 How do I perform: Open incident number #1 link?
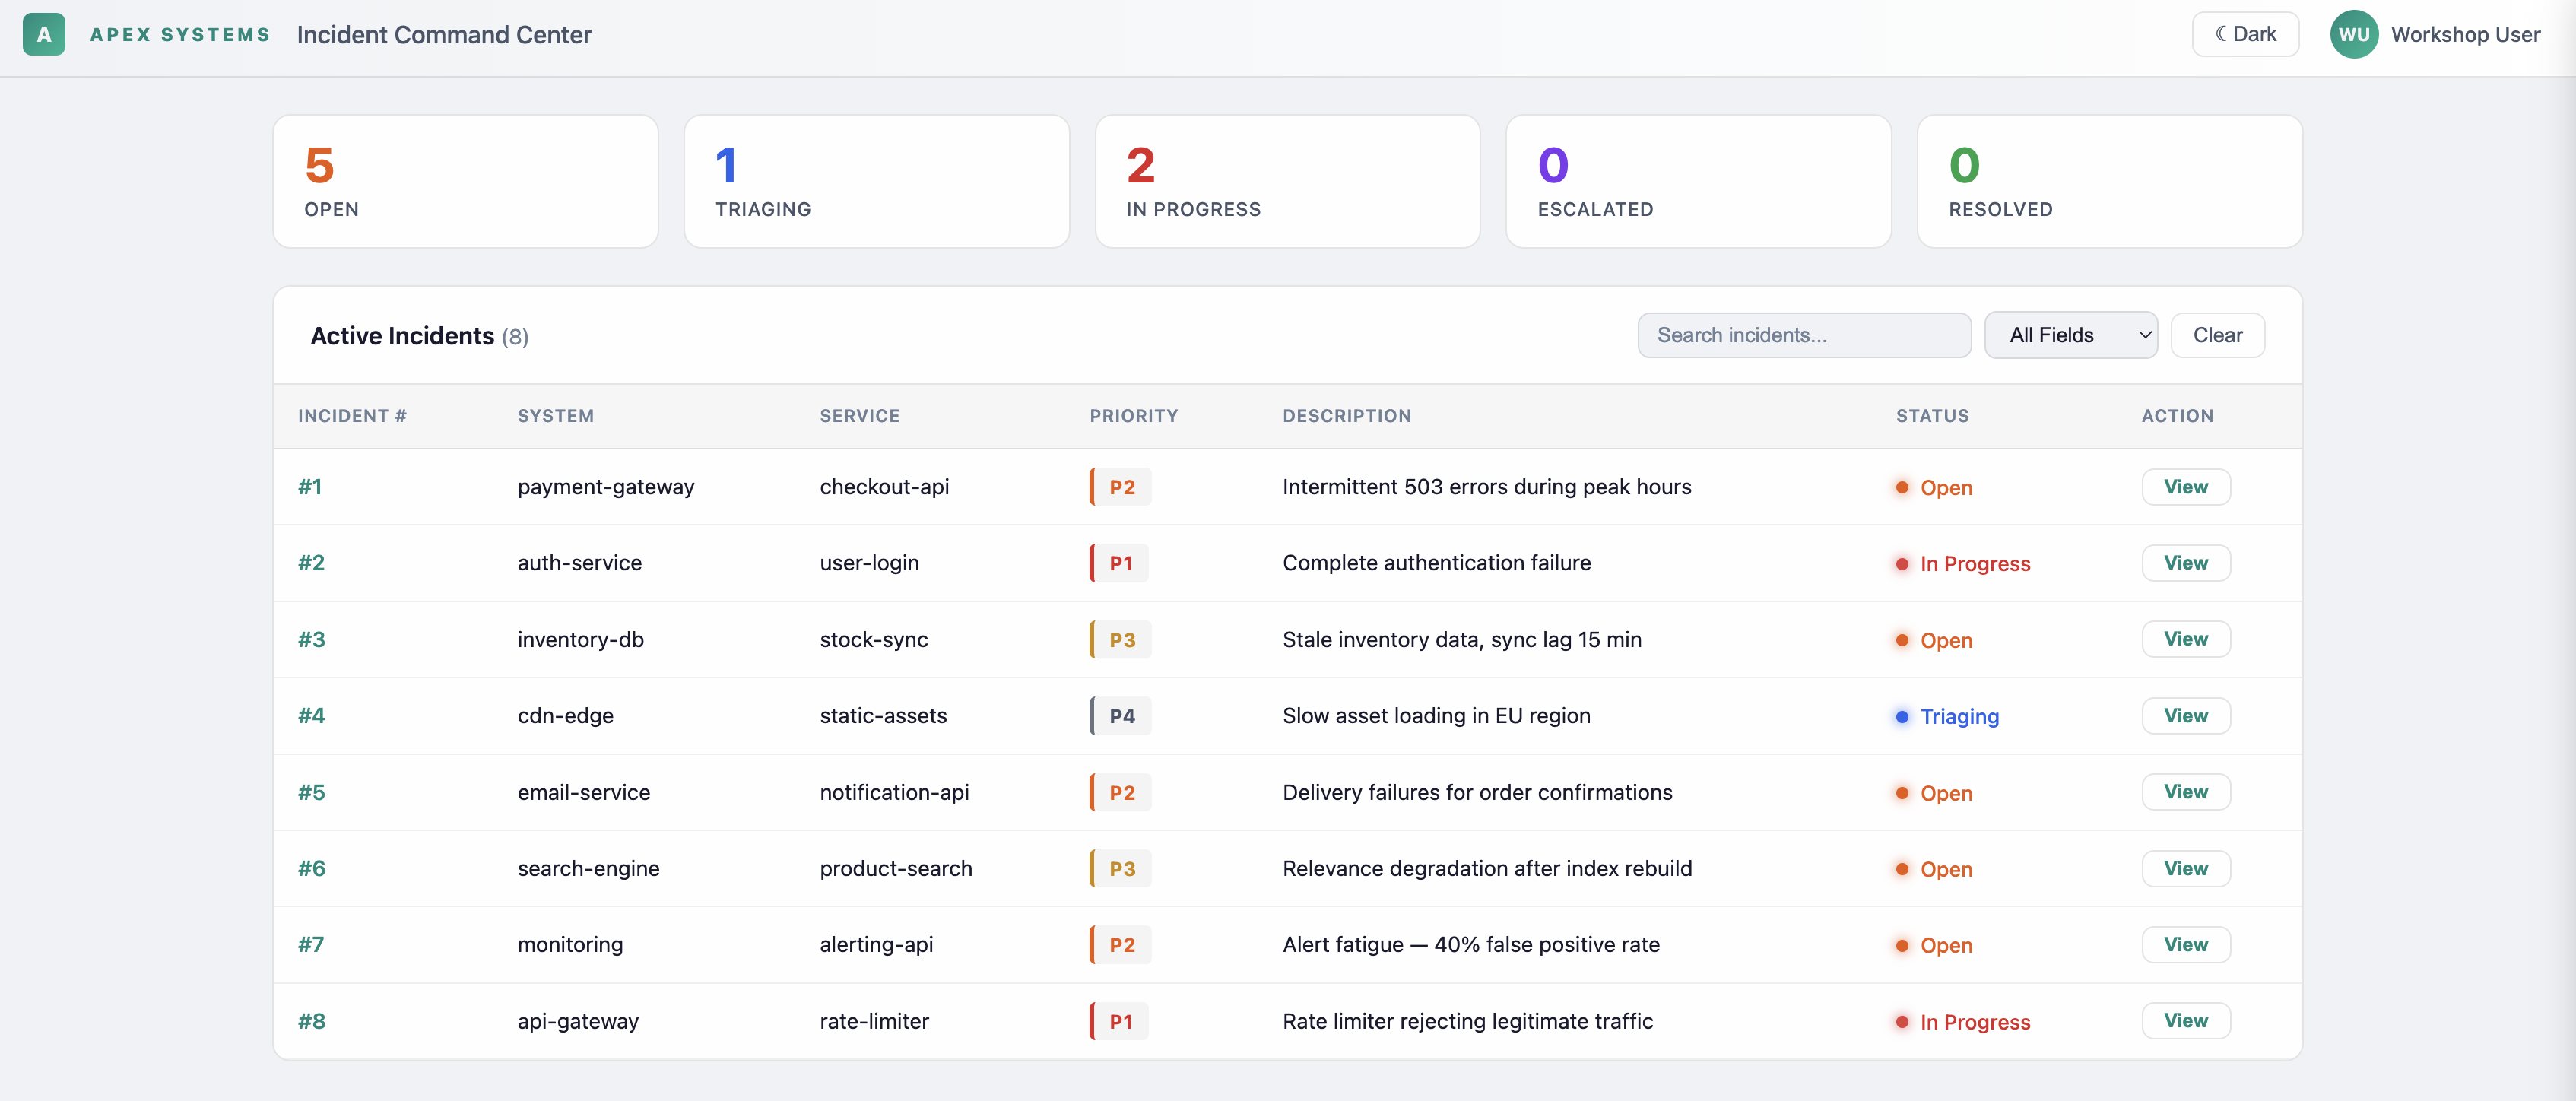tap(310, 487)
